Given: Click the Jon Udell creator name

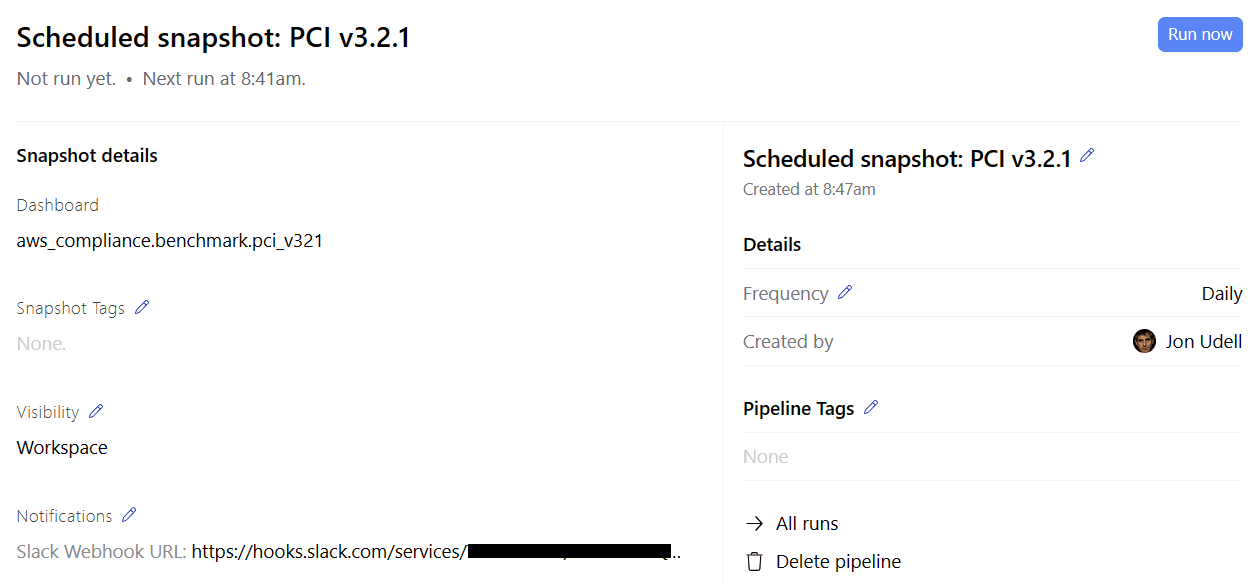Looking at the screenshot, I should (1203, 341).
